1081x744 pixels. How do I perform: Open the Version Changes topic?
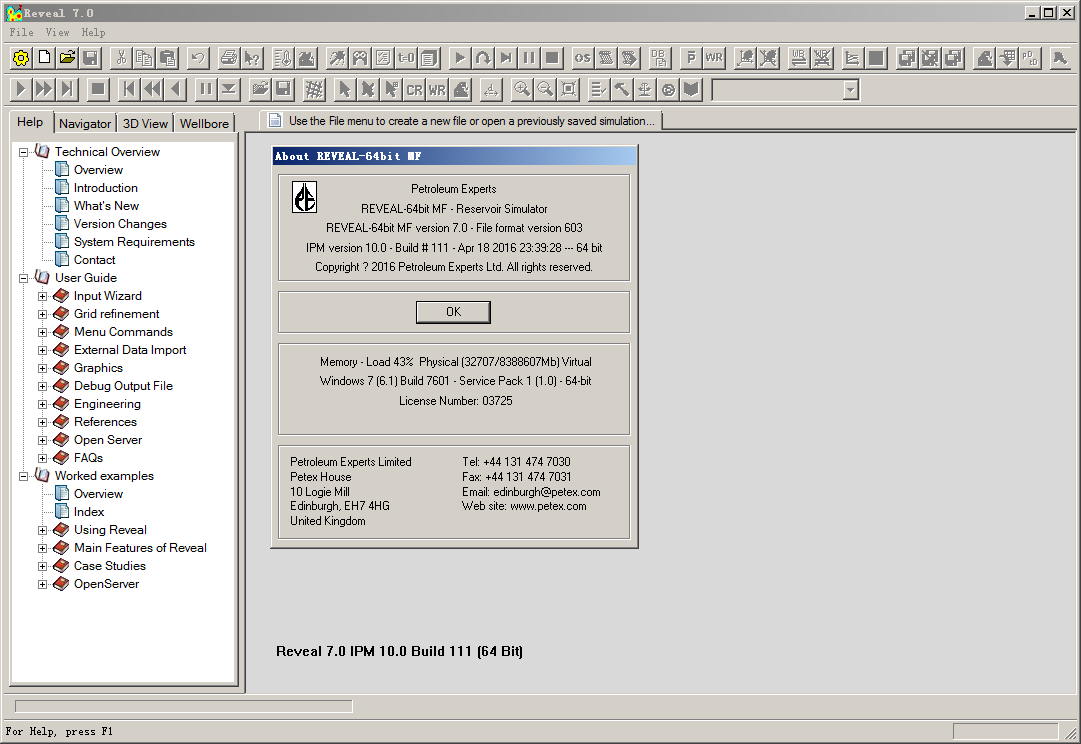click(120, 223)
